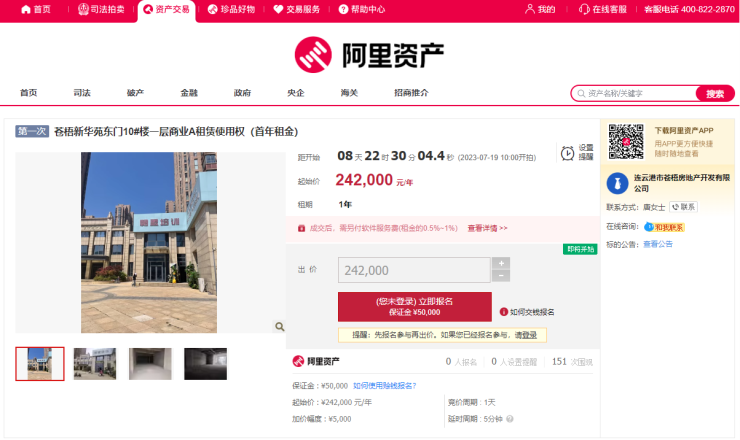Open 如何使用赊钱报名? link
740x440 pixels.
[x=385, y=386]
